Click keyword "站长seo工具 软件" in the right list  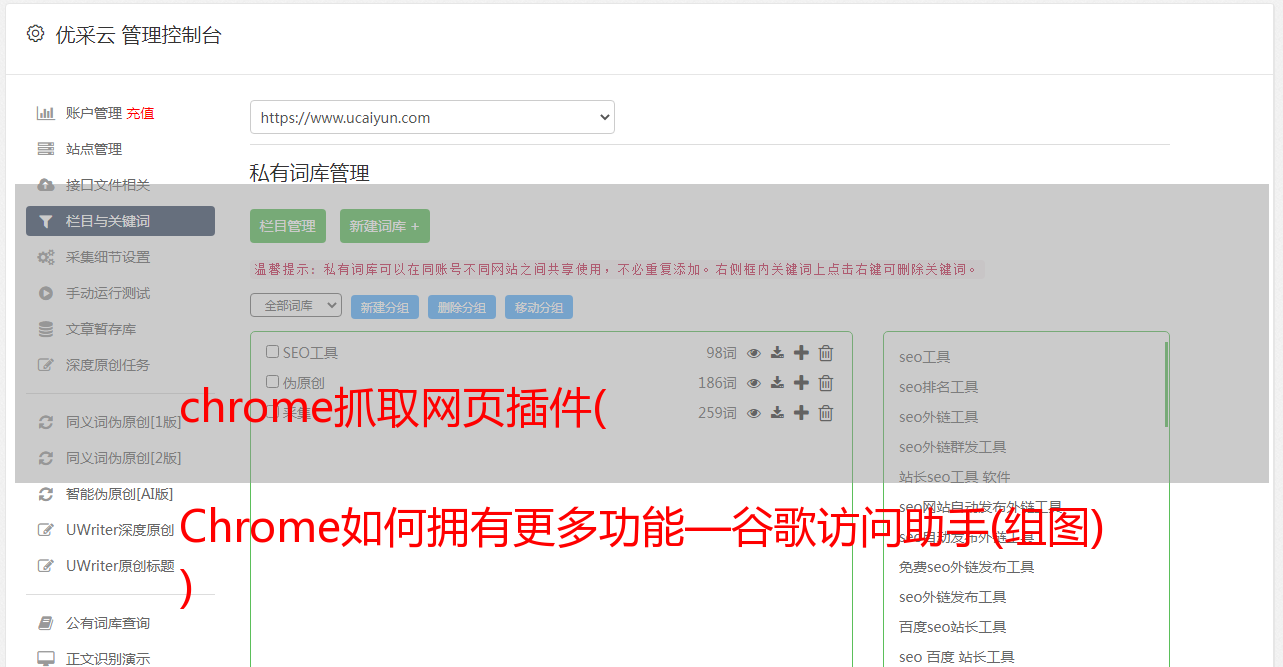955,477
